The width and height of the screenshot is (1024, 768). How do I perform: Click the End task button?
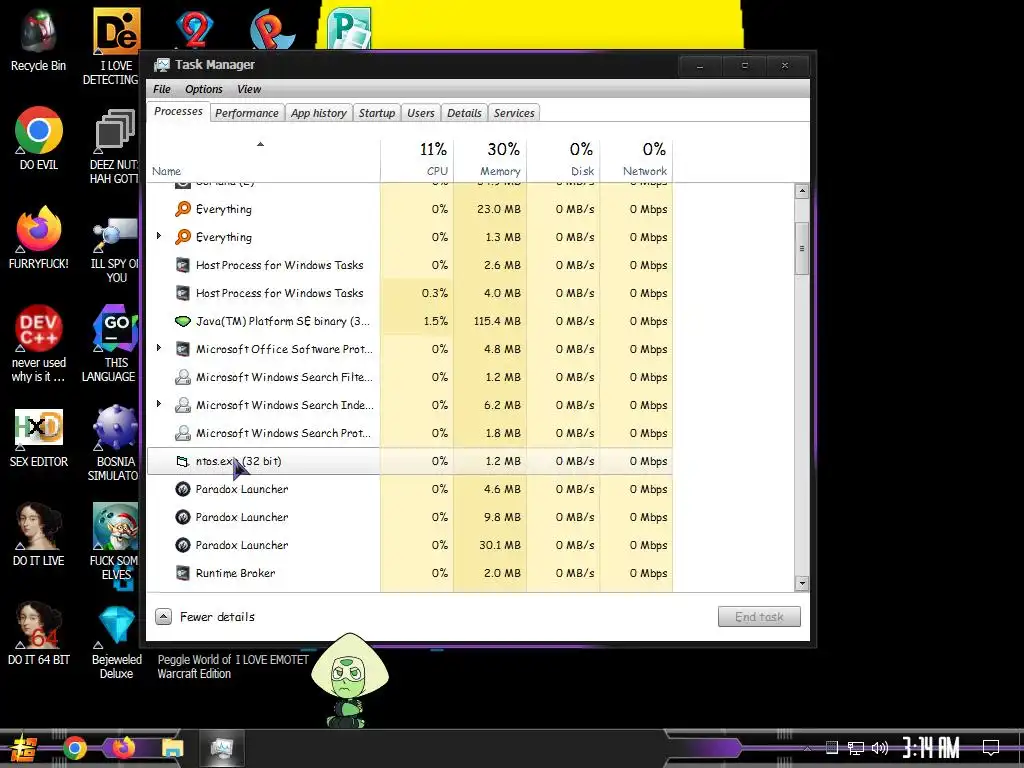[759, 616]
